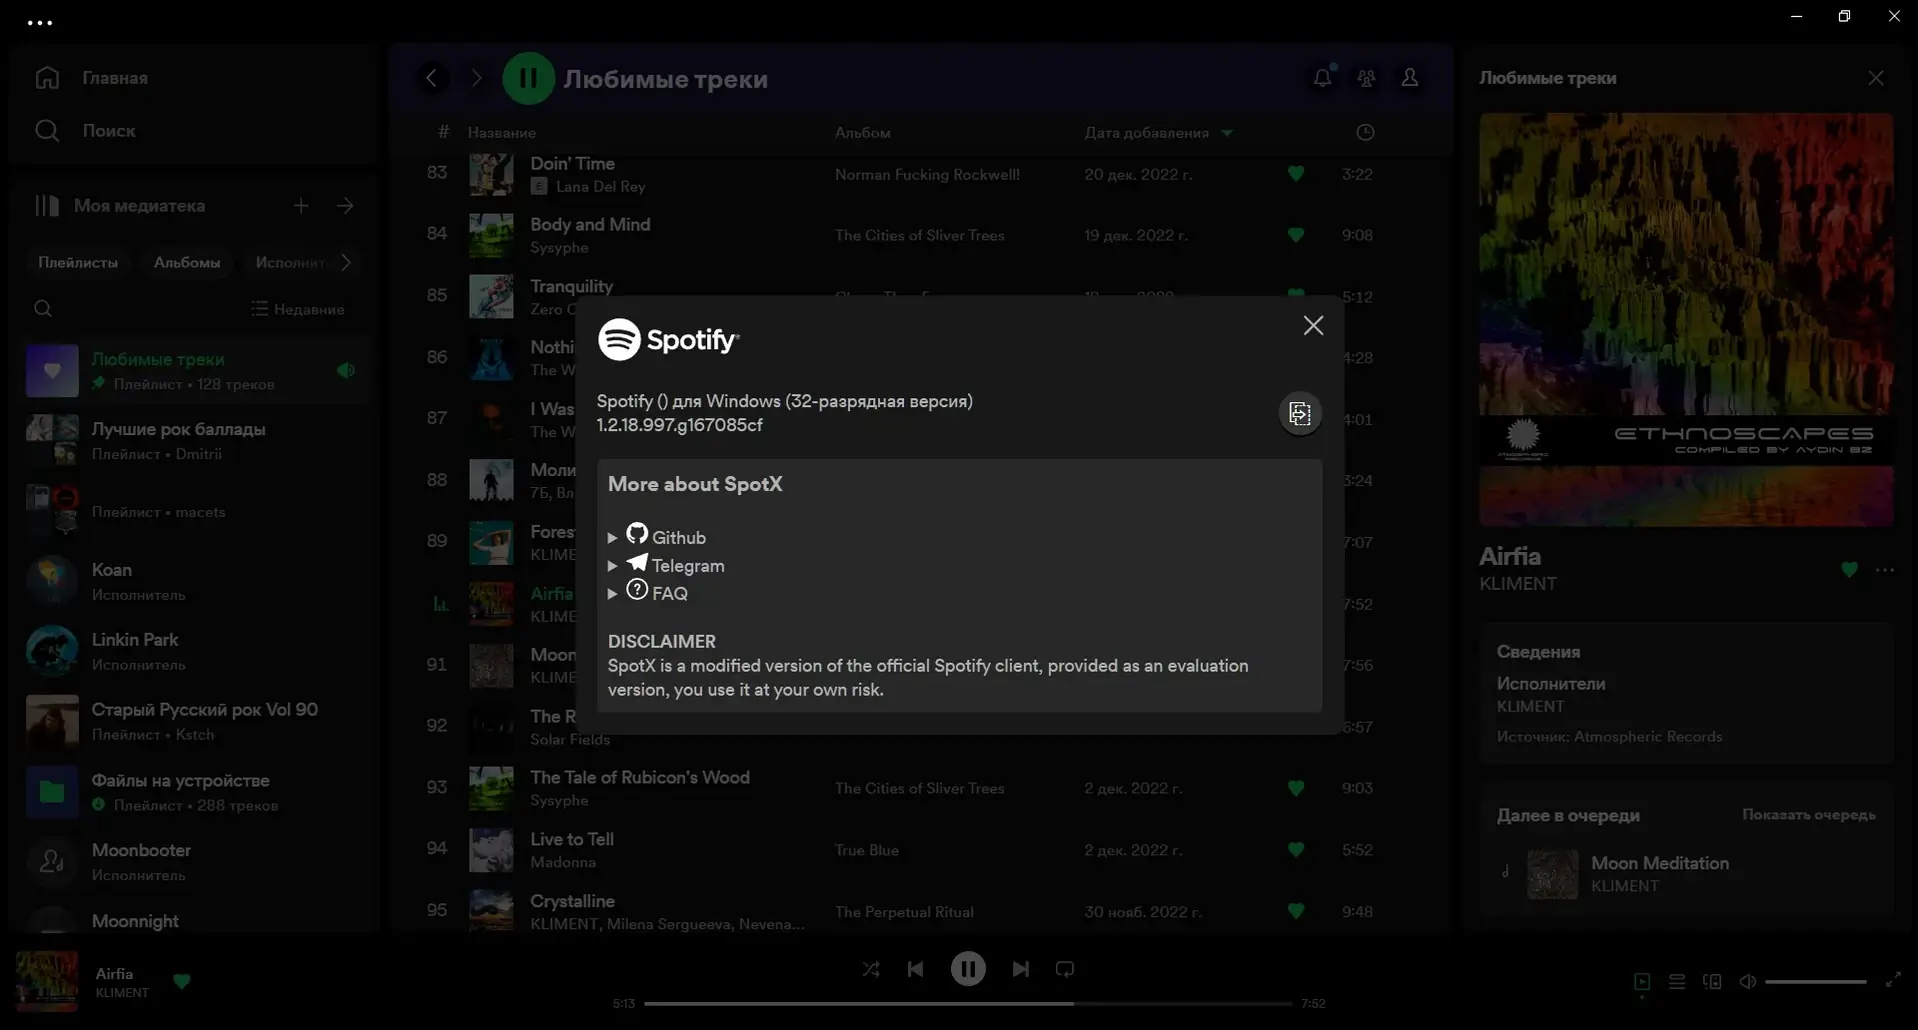Open the Ethnoscapes album cover in side panel
The height and width of the screenshot is (1030, 1918).
tap(1686, 319)
